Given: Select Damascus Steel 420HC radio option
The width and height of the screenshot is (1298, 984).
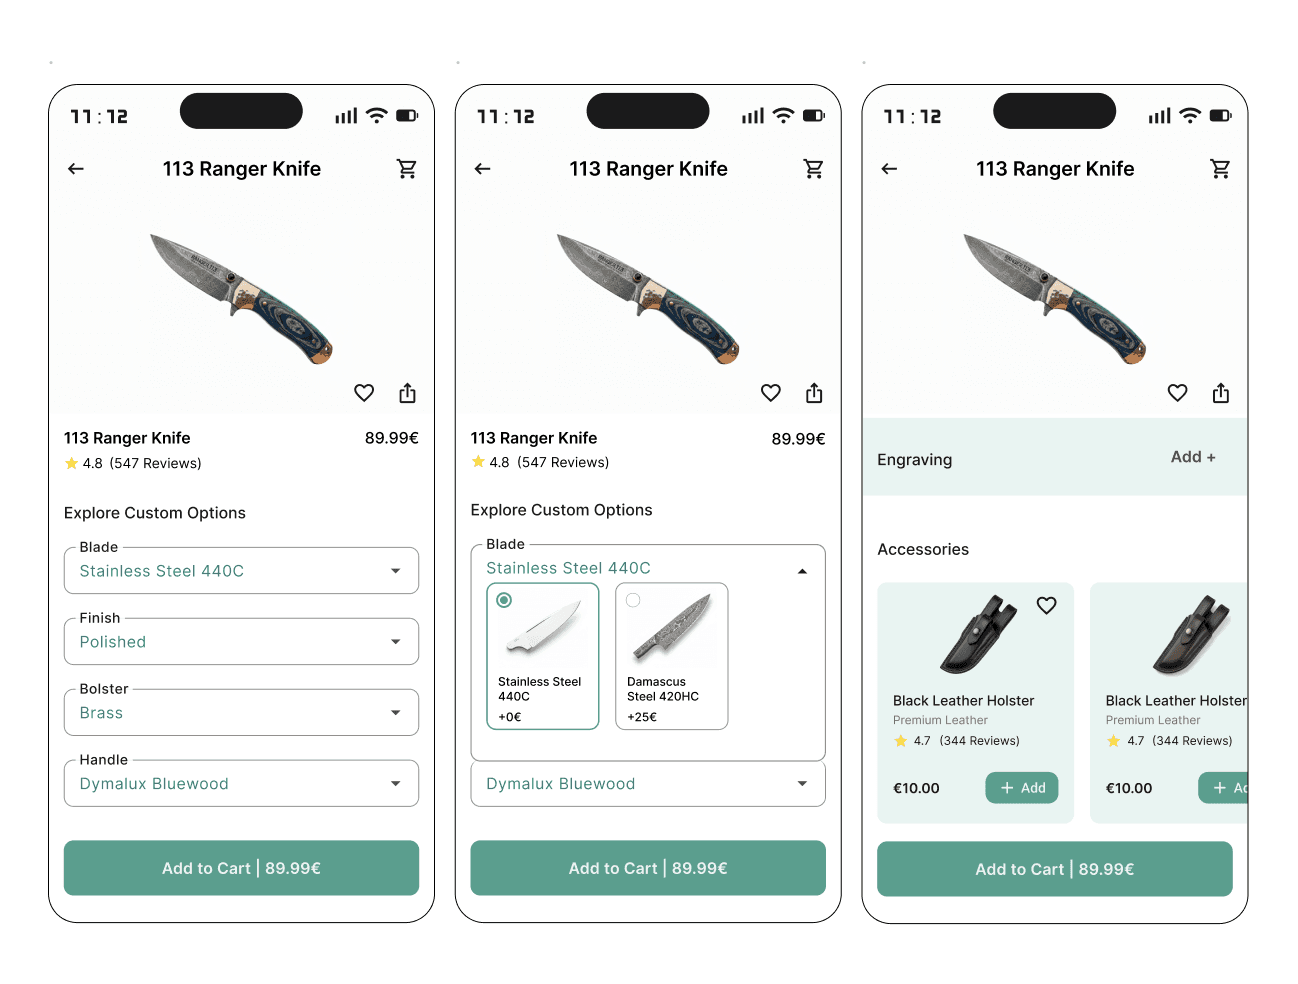Looking at the screenshot, I should pyautogui.click(x=633, y=600).
